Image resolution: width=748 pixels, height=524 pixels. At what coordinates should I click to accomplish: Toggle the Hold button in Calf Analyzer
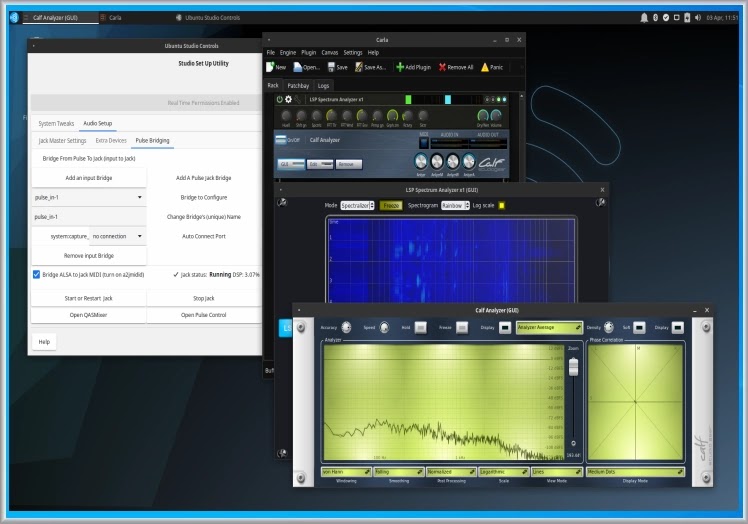[420, 327]
